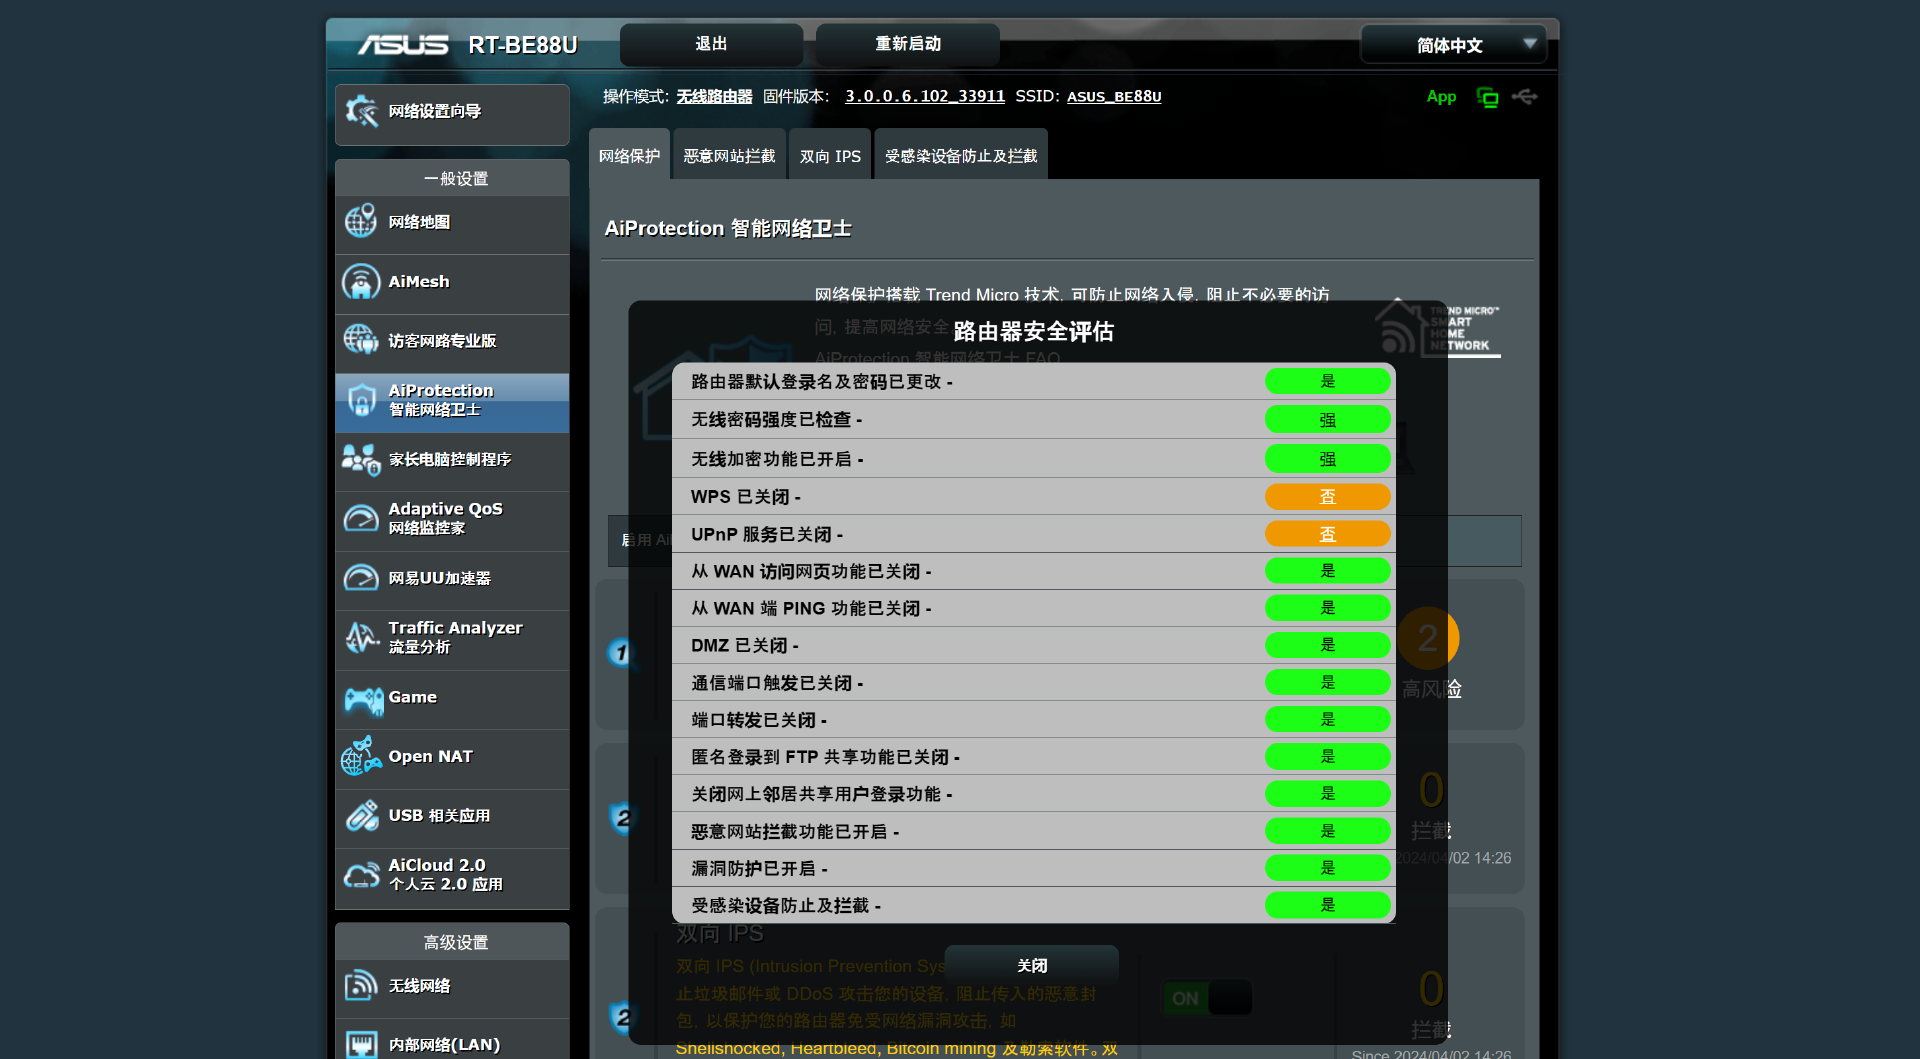Viewport: 1920px width, 1059px height.
Task: Click the ASUS_BE88U SSID link
Action: (1113, 97)
